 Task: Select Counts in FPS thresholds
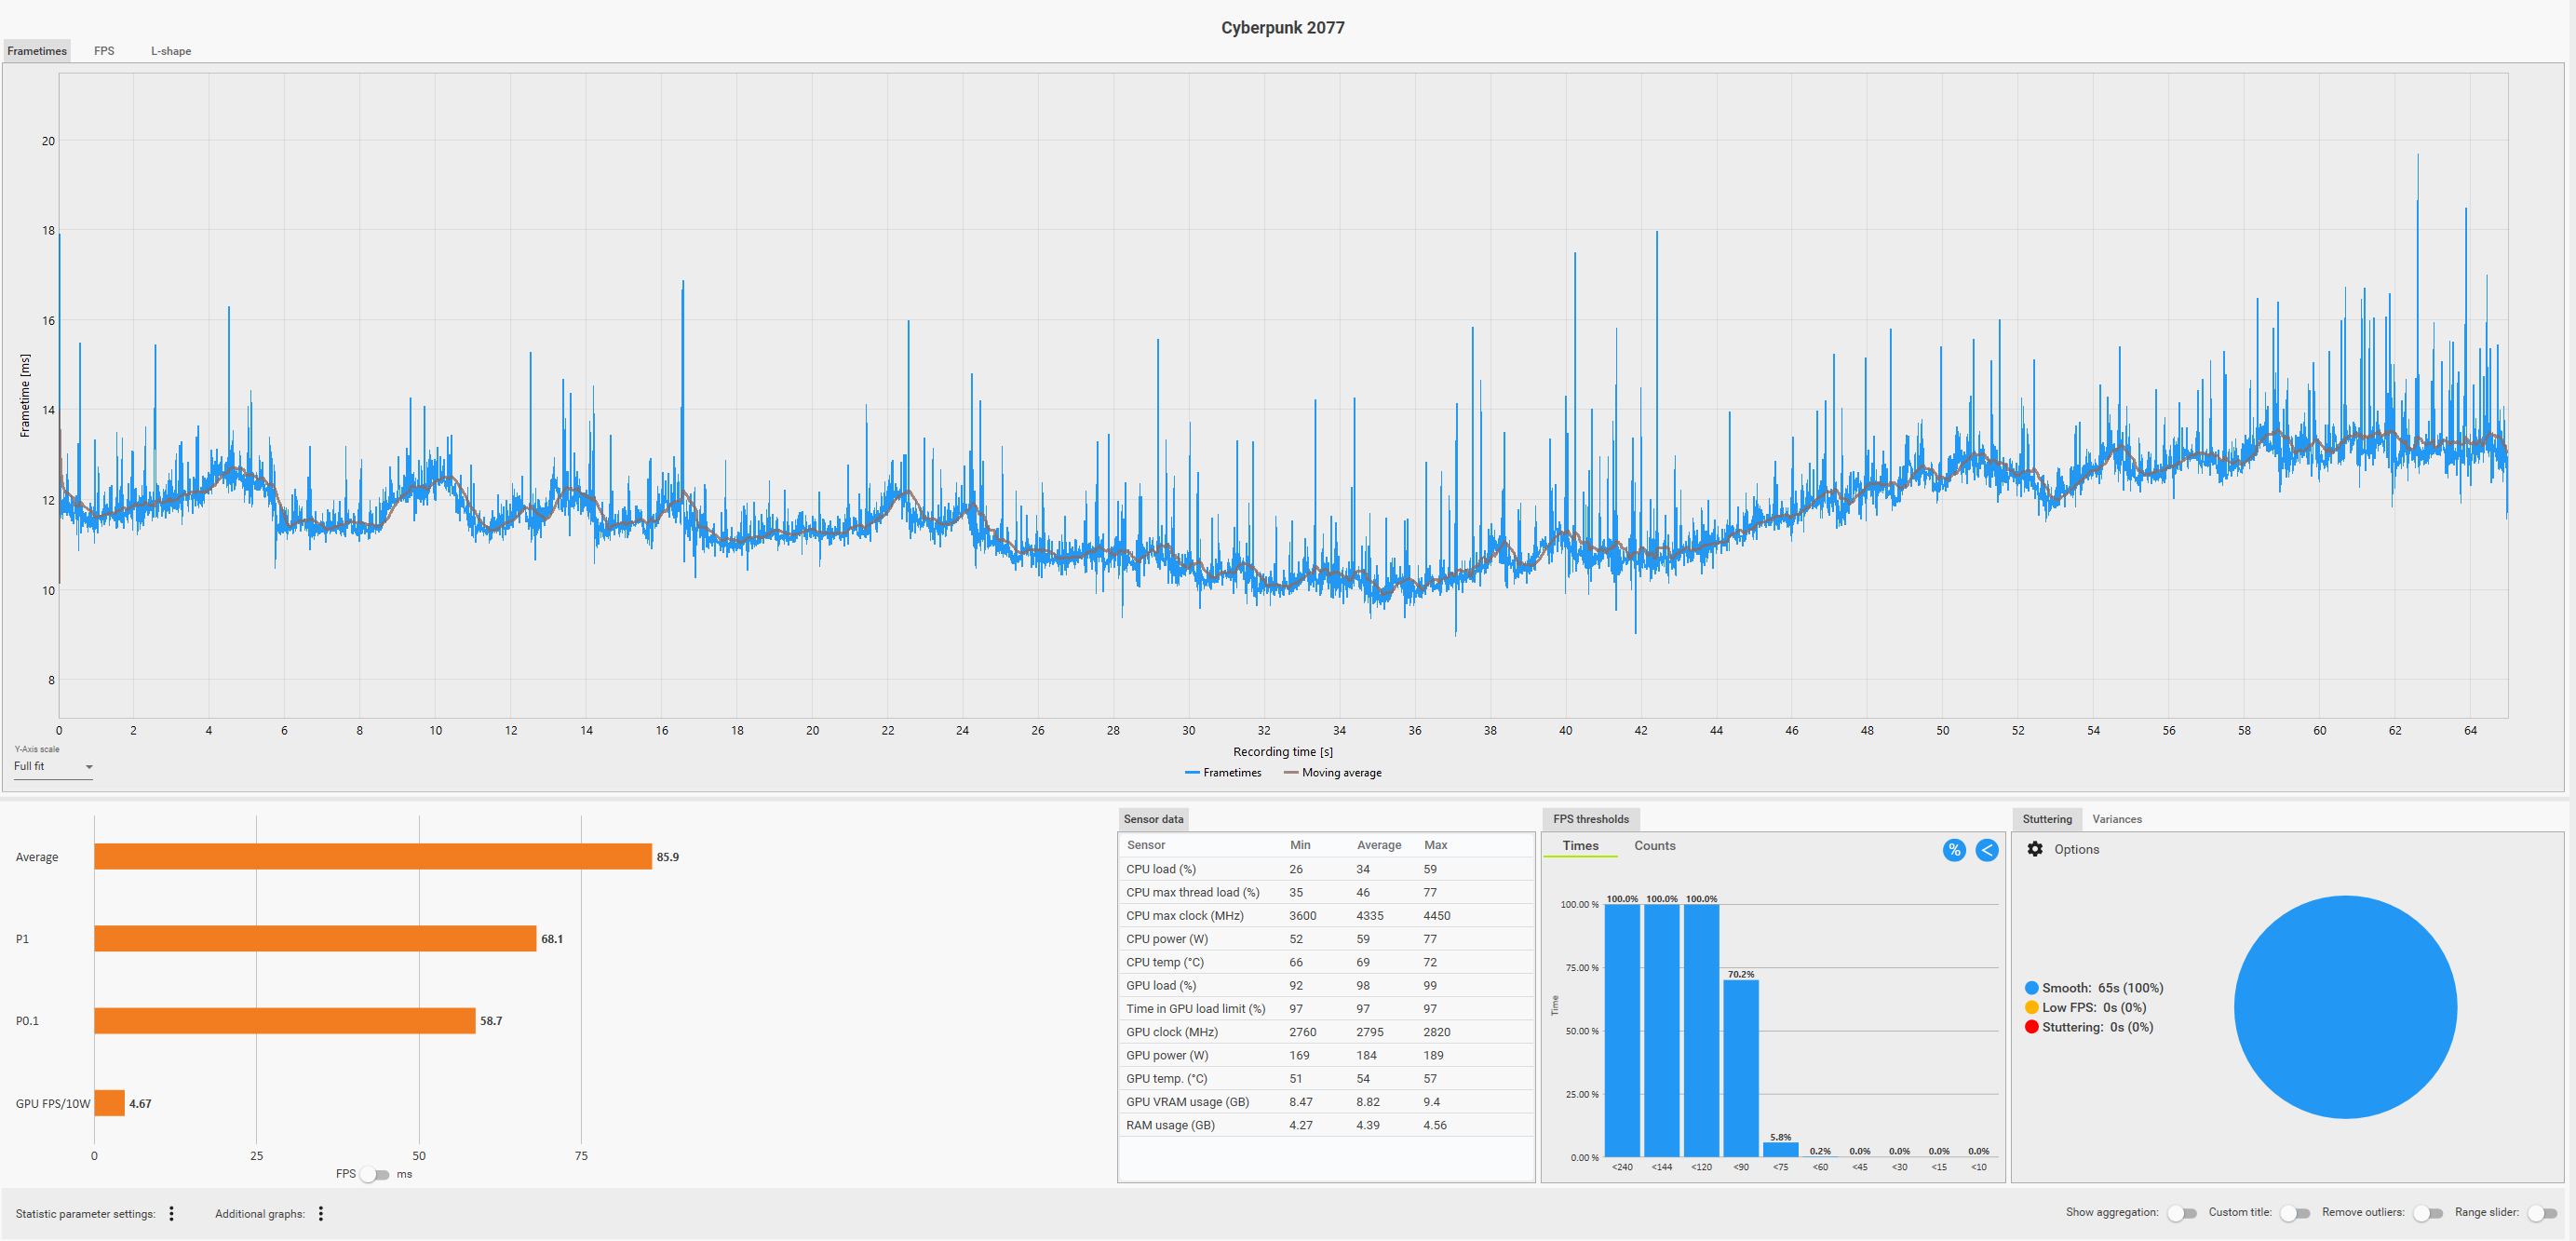click(1654, 846)
